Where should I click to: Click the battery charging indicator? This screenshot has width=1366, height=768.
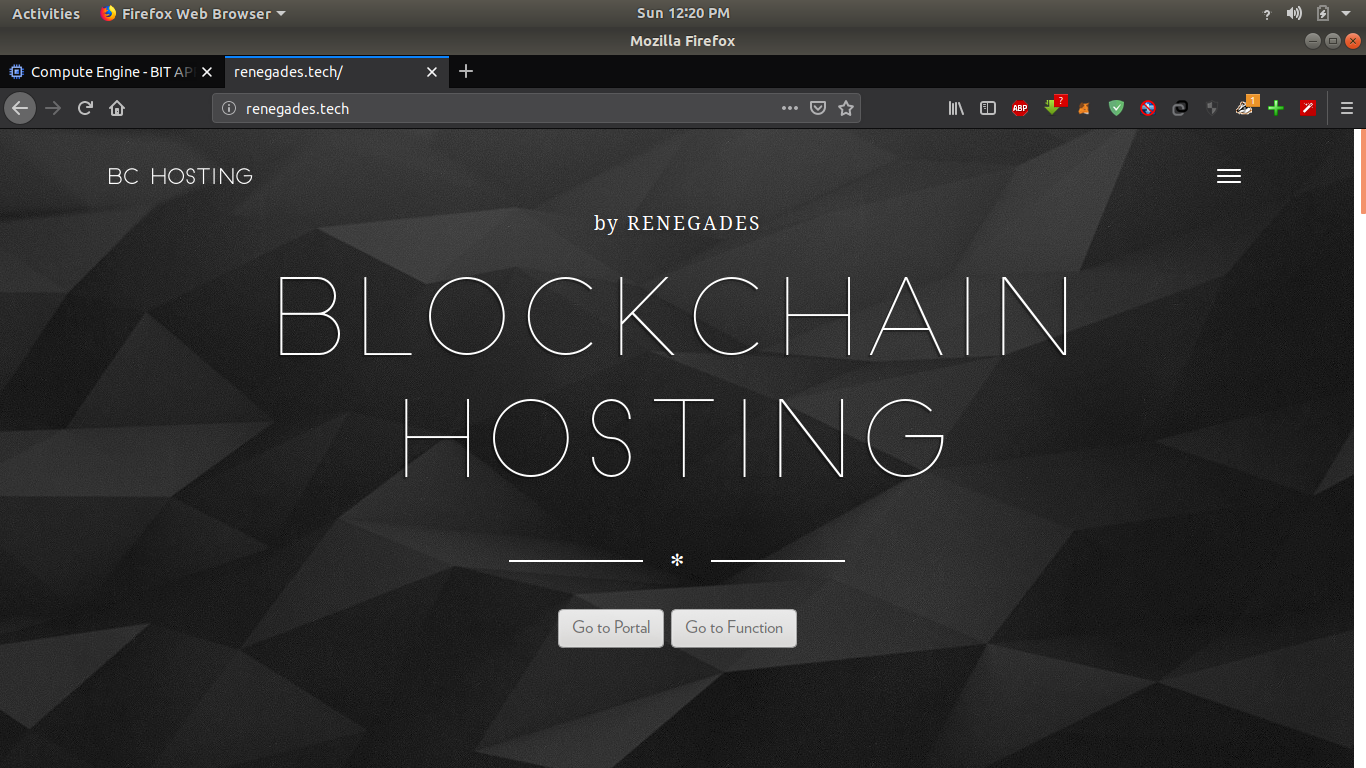[1323, 14]
